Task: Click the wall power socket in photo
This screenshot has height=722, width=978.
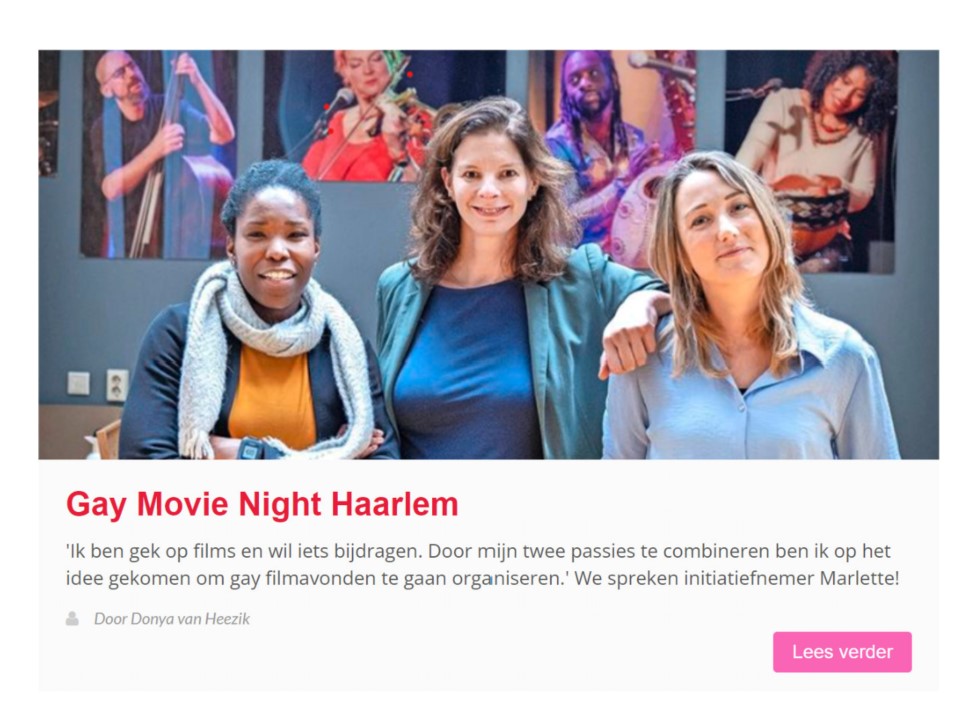Action: pyautogui.click(x=117, y=385)
